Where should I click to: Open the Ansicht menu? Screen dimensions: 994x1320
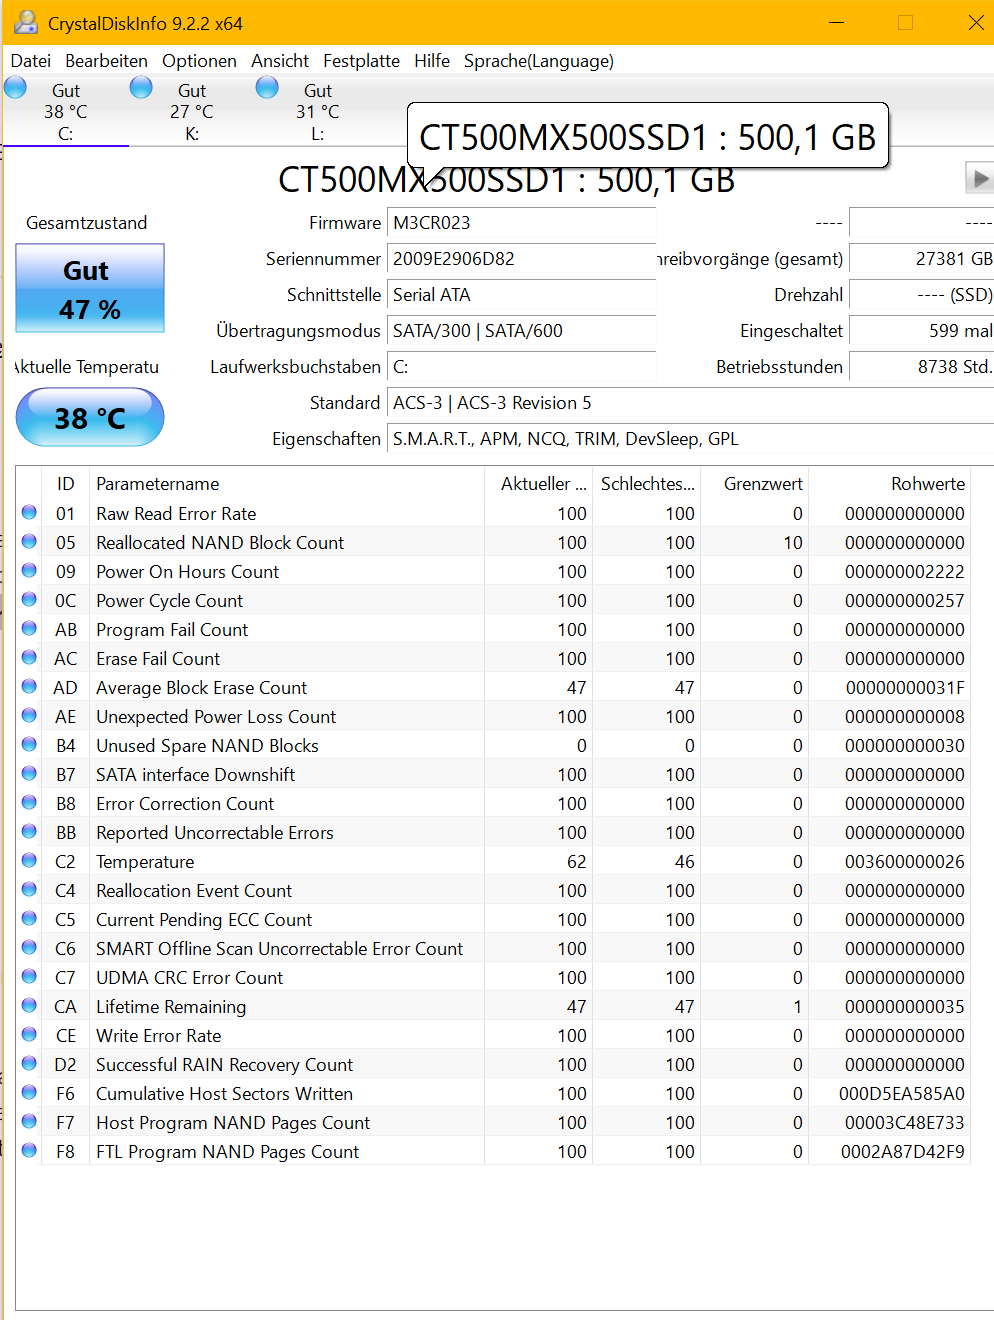280,61
